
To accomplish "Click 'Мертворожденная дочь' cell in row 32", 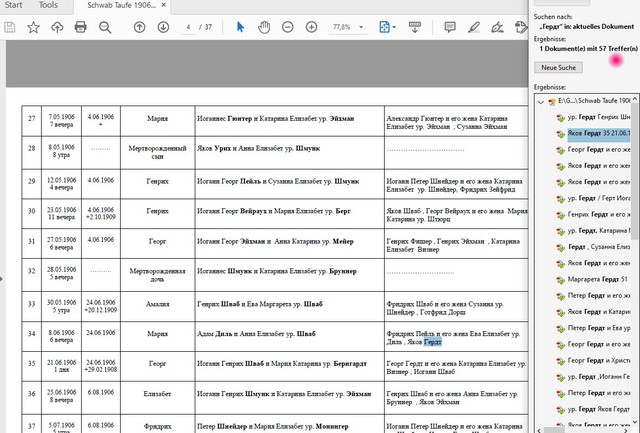I will coord(158,275).
